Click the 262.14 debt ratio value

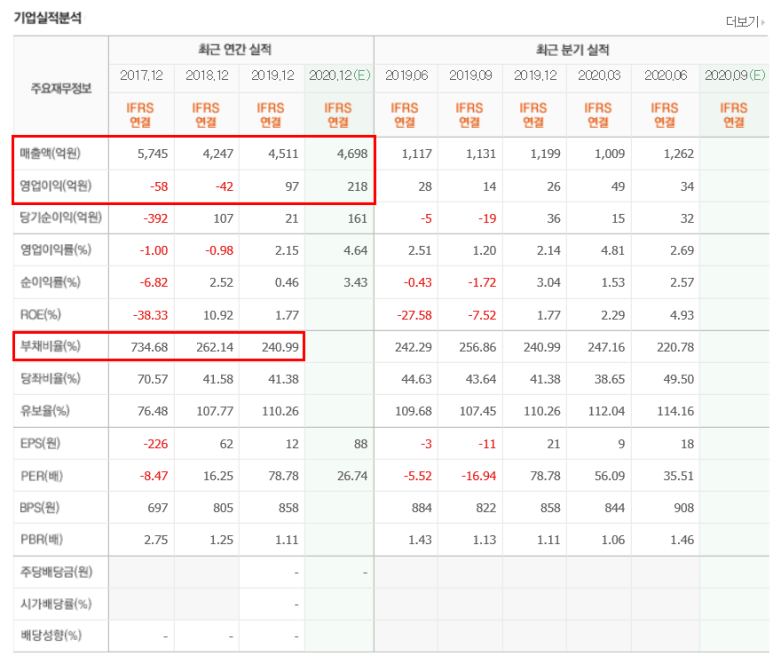point(214,347)
